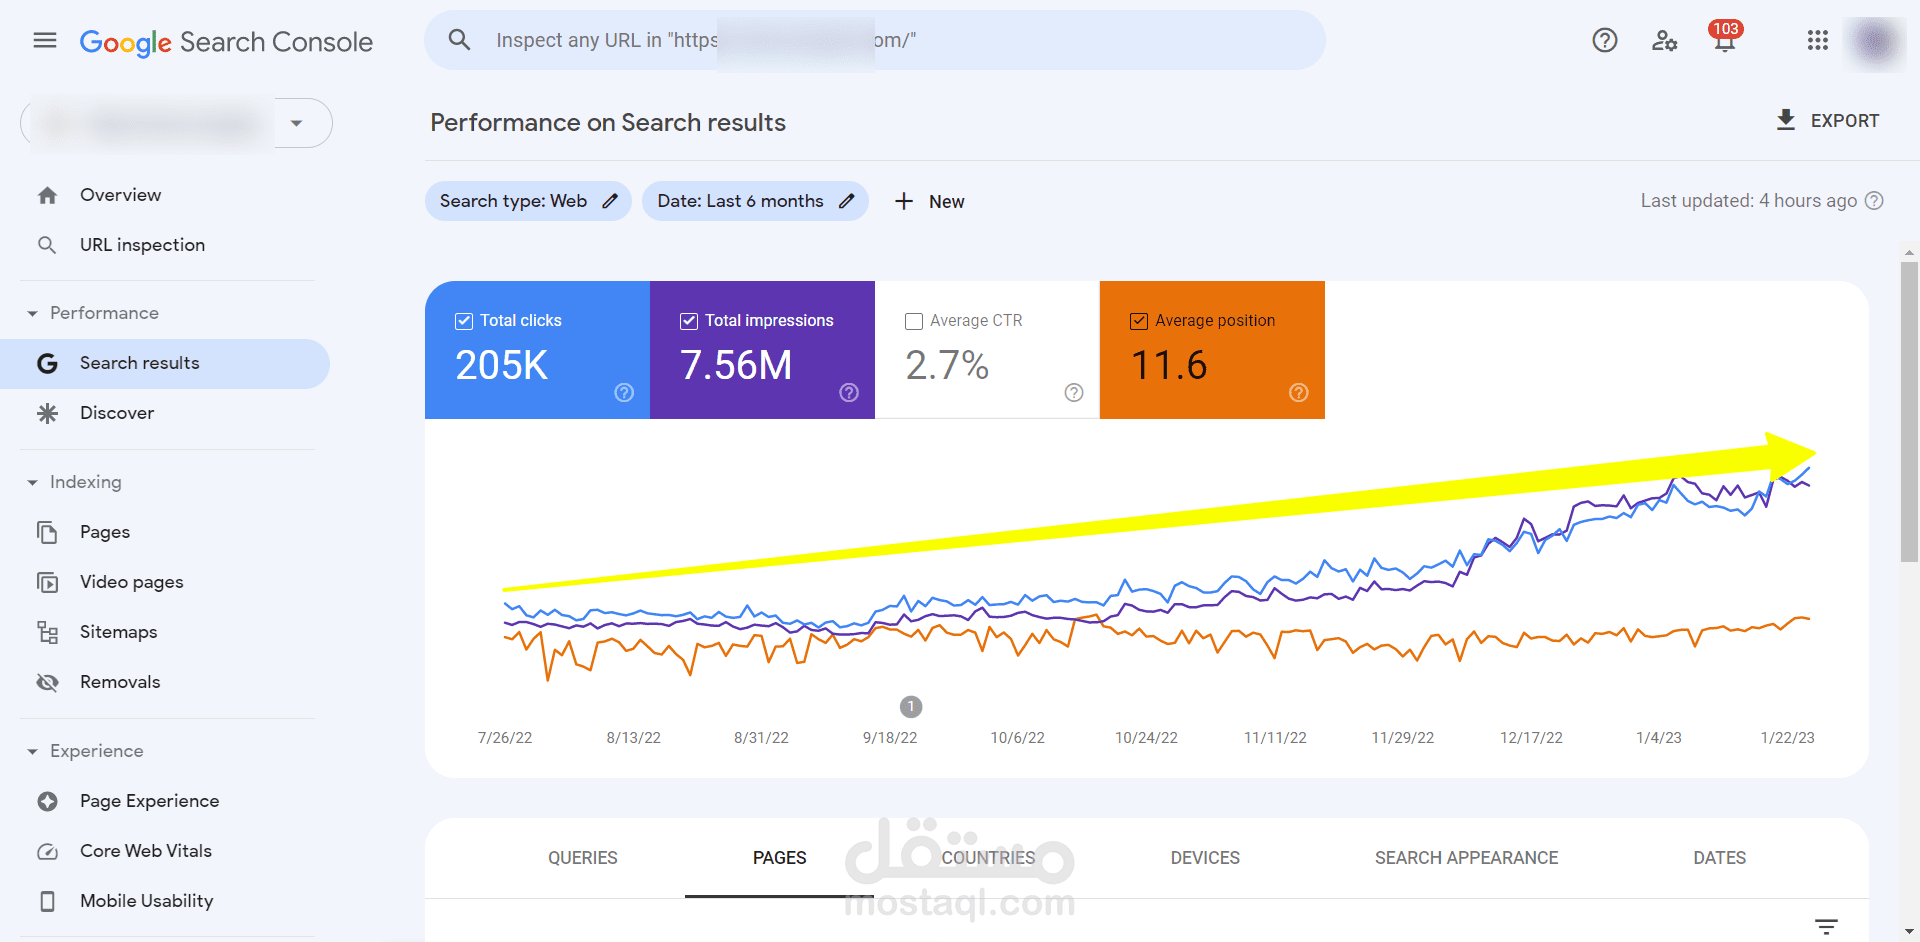
Task: Open Average CTR help icon
Action: coord(1074,393)
